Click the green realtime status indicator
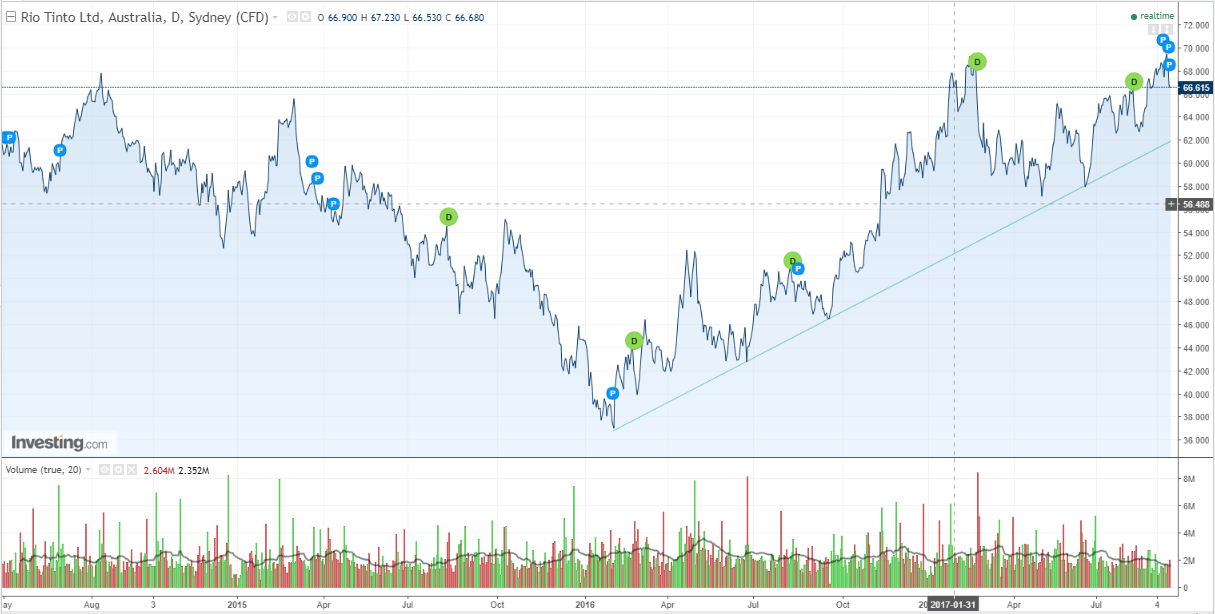Screen dimensions: 1215x614 [1152, 16]
